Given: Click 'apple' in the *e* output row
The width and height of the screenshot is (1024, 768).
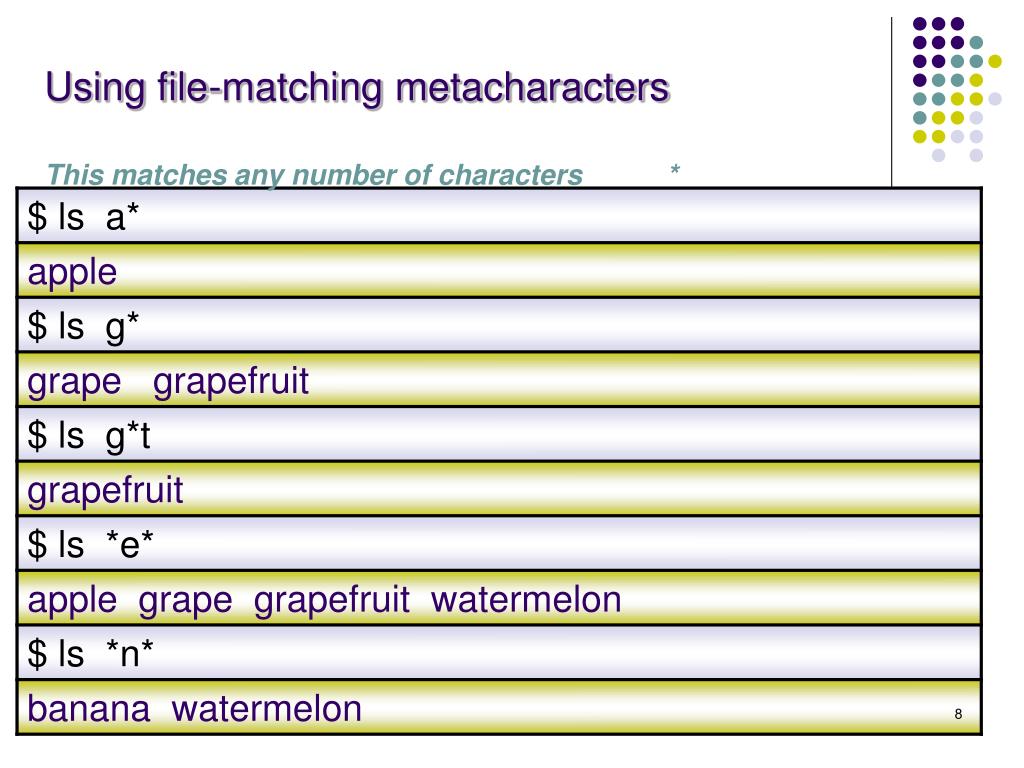Looking at the screenshot, I should [x=72, y=601].
